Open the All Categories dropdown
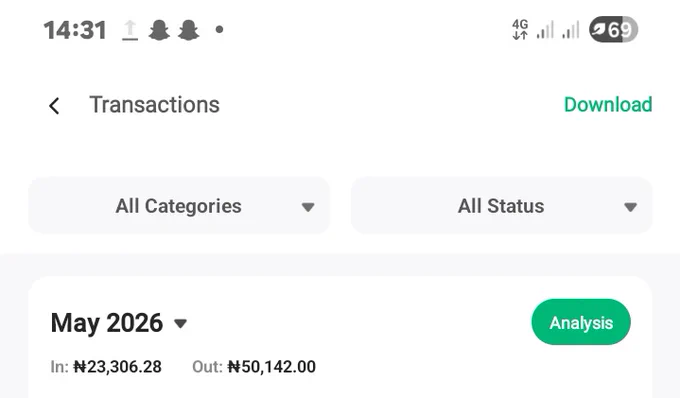Screen dimensions: 680x398 pos(179,206)
